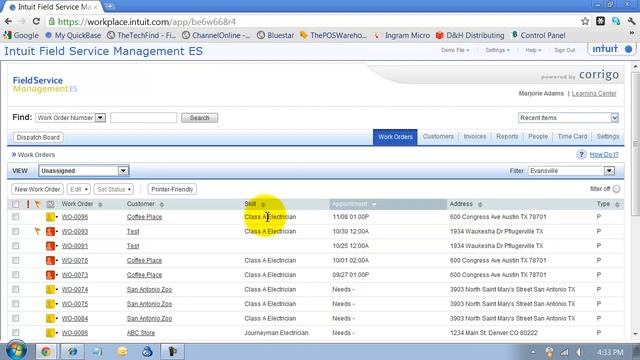
Task: Open the Chrome wrench menu
Action: pyautogui.click(x=631, y=21)
